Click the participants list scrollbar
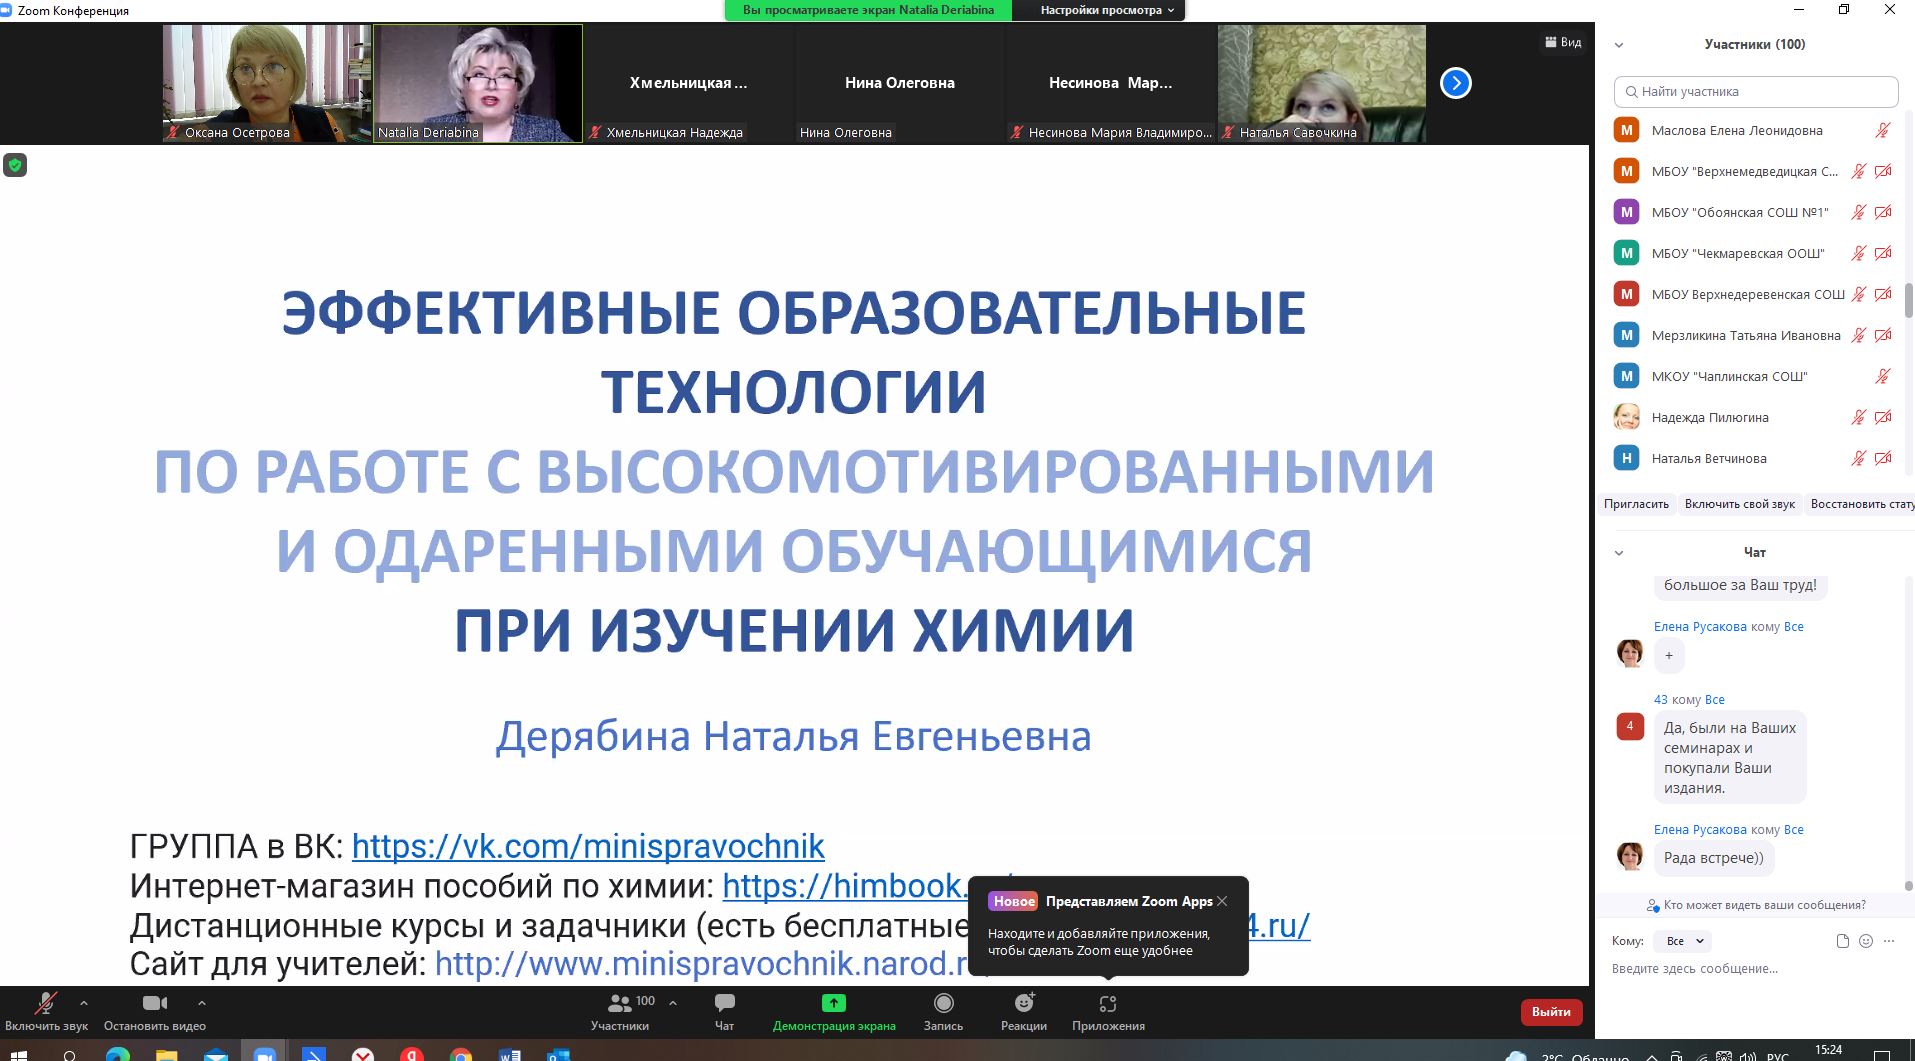Viewport: 1915px width, 1061px height. coord(1908,300)
